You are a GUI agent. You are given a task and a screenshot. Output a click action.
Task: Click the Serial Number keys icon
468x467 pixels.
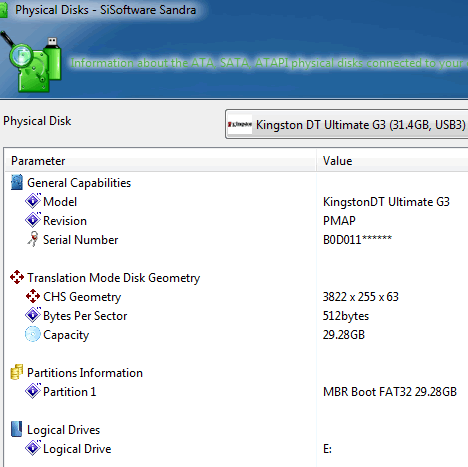[x=33, y=239]
